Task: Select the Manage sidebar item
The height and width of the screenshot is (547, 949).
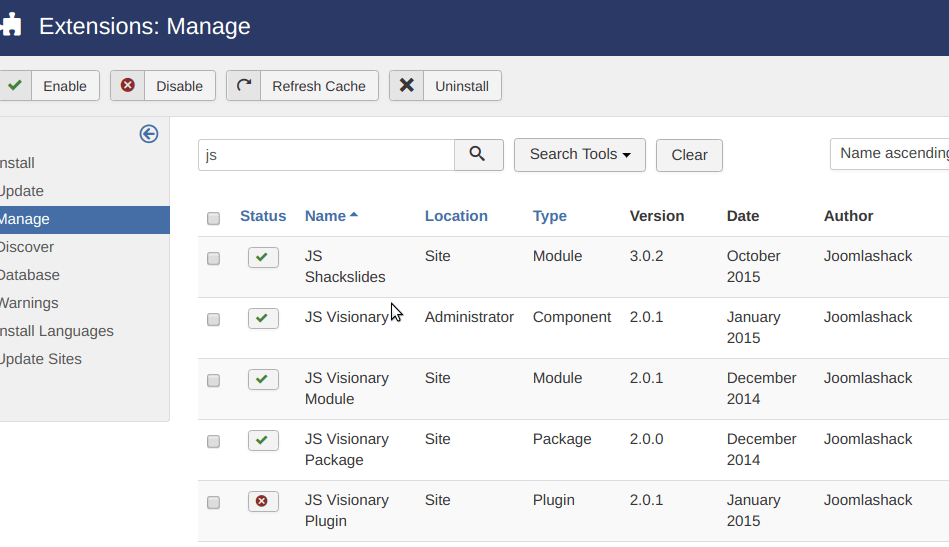Action: [85, 220]
